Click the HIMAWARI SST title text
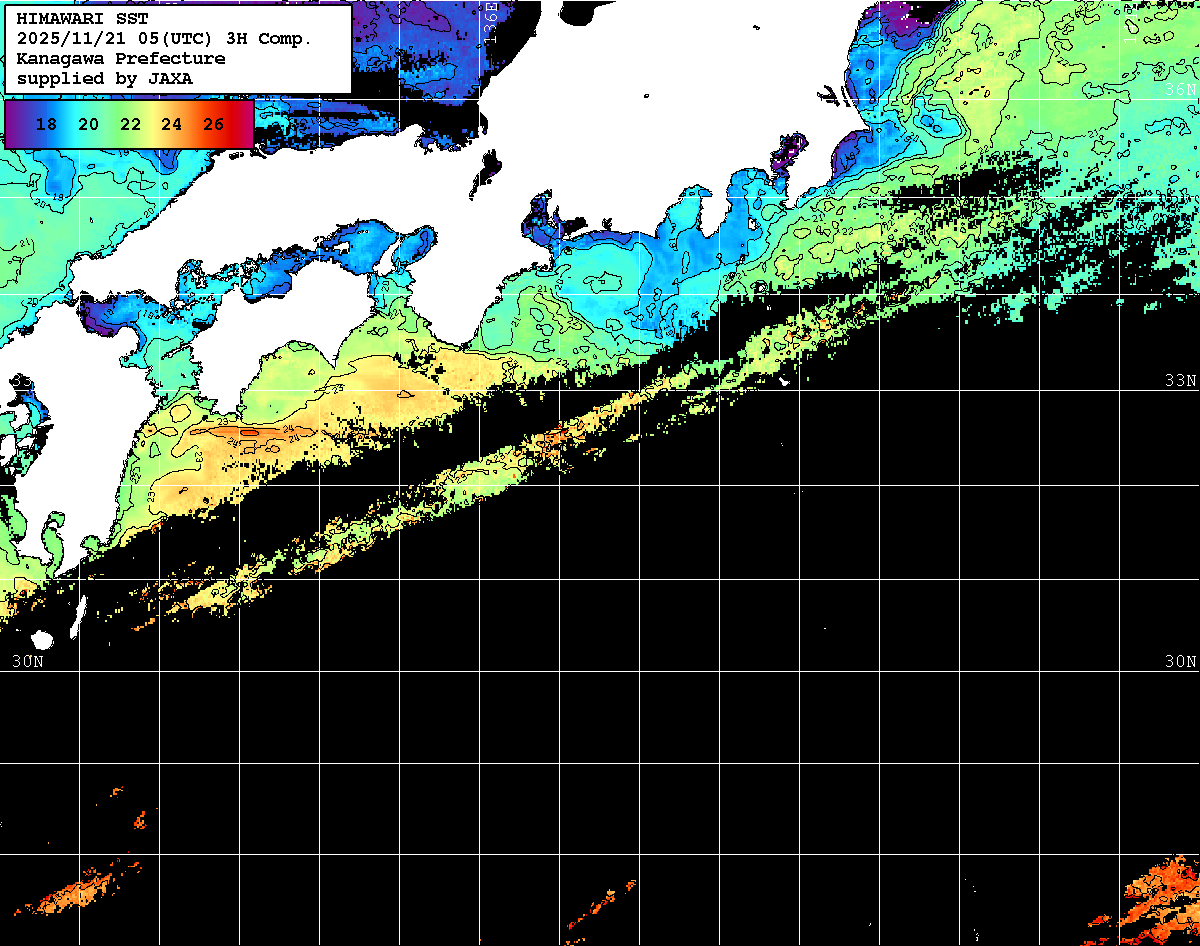This screenshot has width=1200, height=946. [x=82, y=19]
